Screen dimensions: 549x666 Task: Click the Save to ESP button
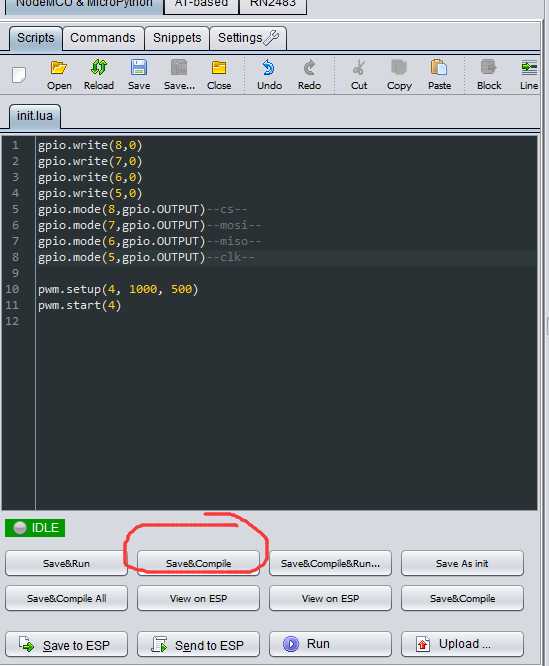66,644
